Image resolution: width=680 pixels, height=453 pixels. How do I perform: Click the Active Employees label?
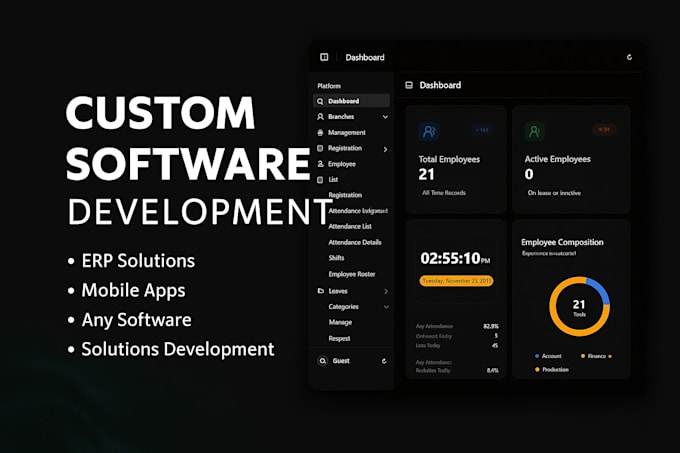coord(557,159)
